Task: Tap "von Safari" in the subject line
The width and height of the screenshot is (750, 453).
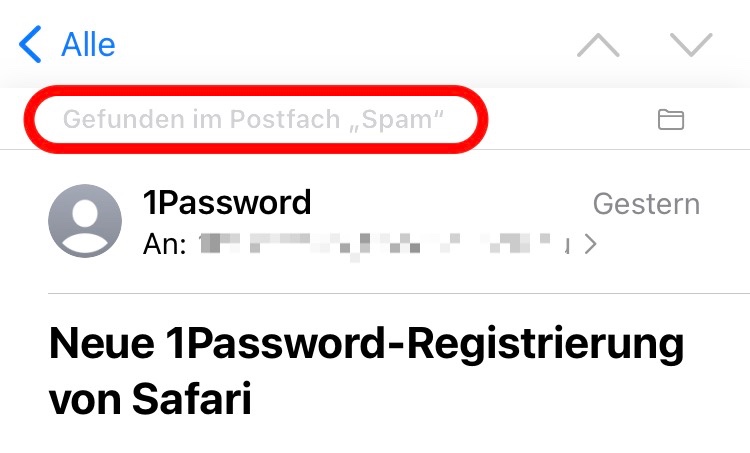Action: [150, 400]
